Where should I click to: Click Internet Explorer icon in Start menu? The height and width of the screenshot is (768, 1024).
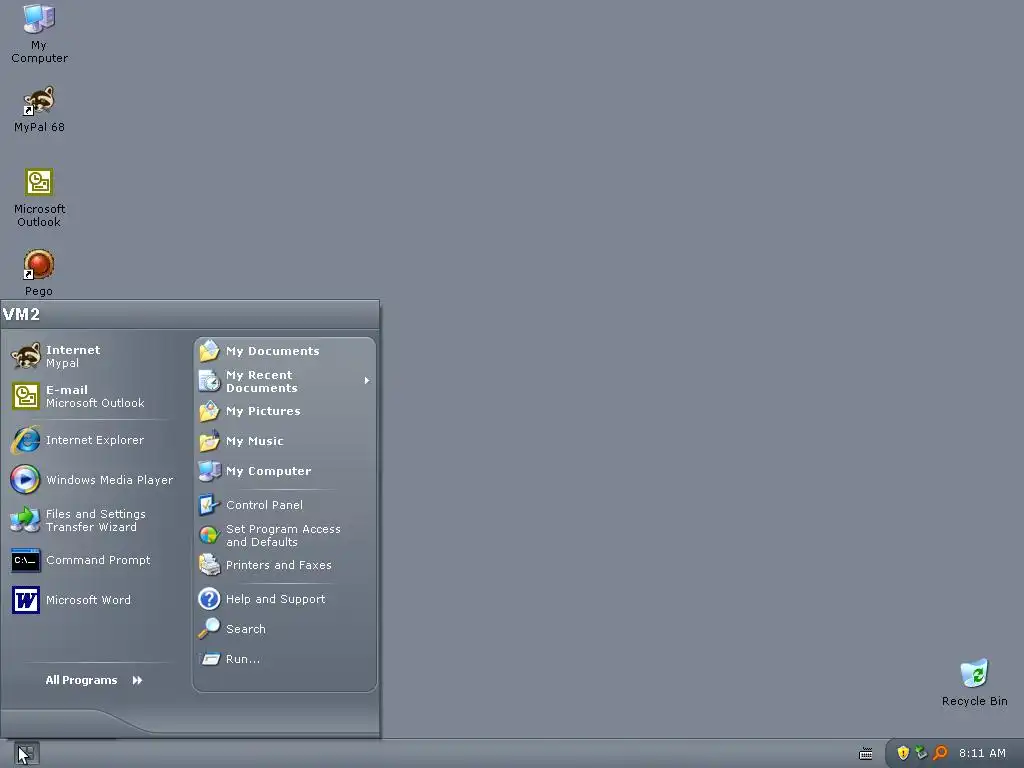click(25, 440)
